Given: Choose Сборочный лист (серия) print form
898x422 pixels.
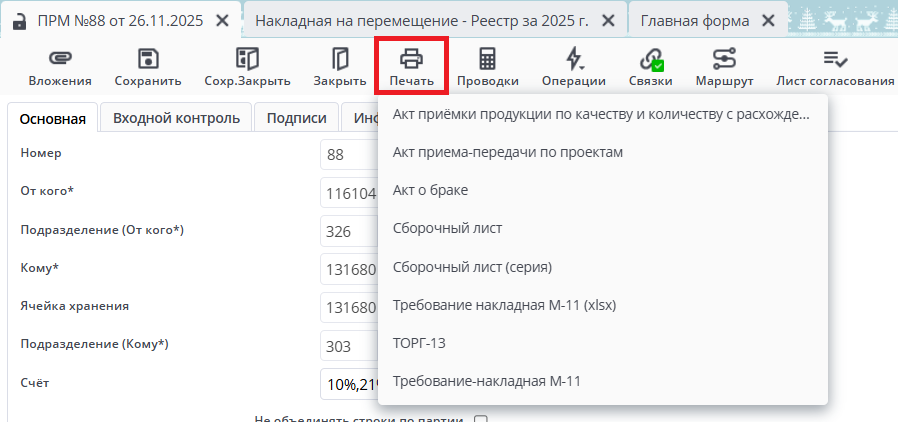Looking at the screenshot, I should pyautogui.click(x=602, y=267).
